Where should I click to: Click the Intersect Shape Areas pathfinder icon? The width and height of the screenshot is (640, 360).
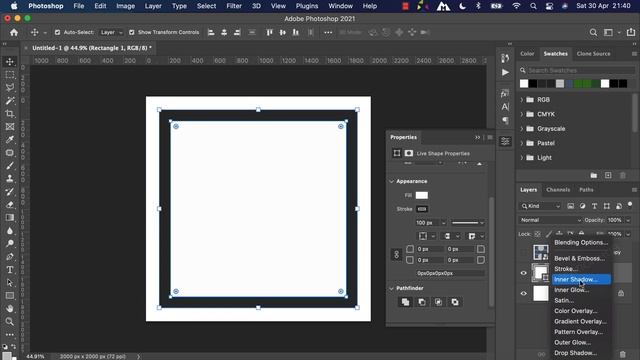point(438,302)
